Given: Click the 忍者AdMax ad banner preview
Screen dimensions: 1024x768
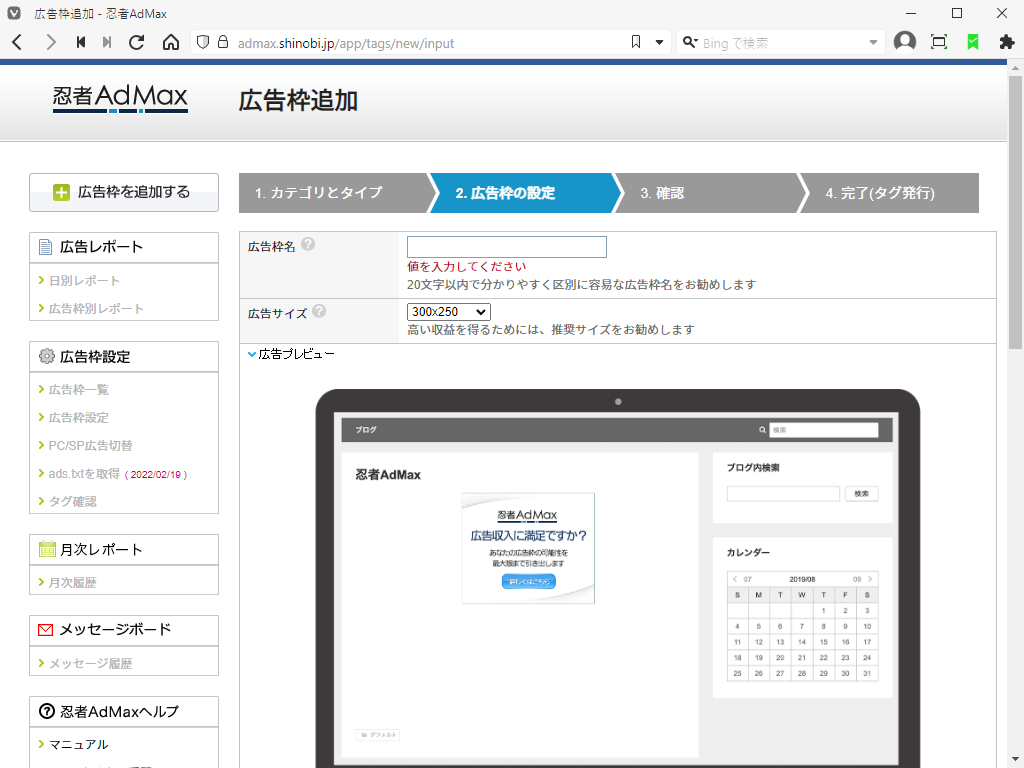Looking at the screenshot, I should [528, 548].
